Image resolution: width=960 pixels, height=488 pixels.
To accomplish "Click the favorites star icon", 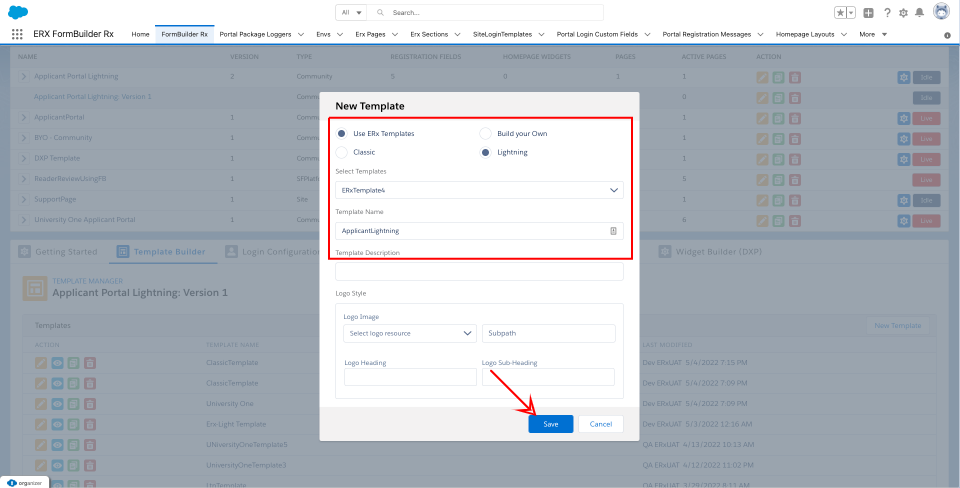I will tap(840, 12).
